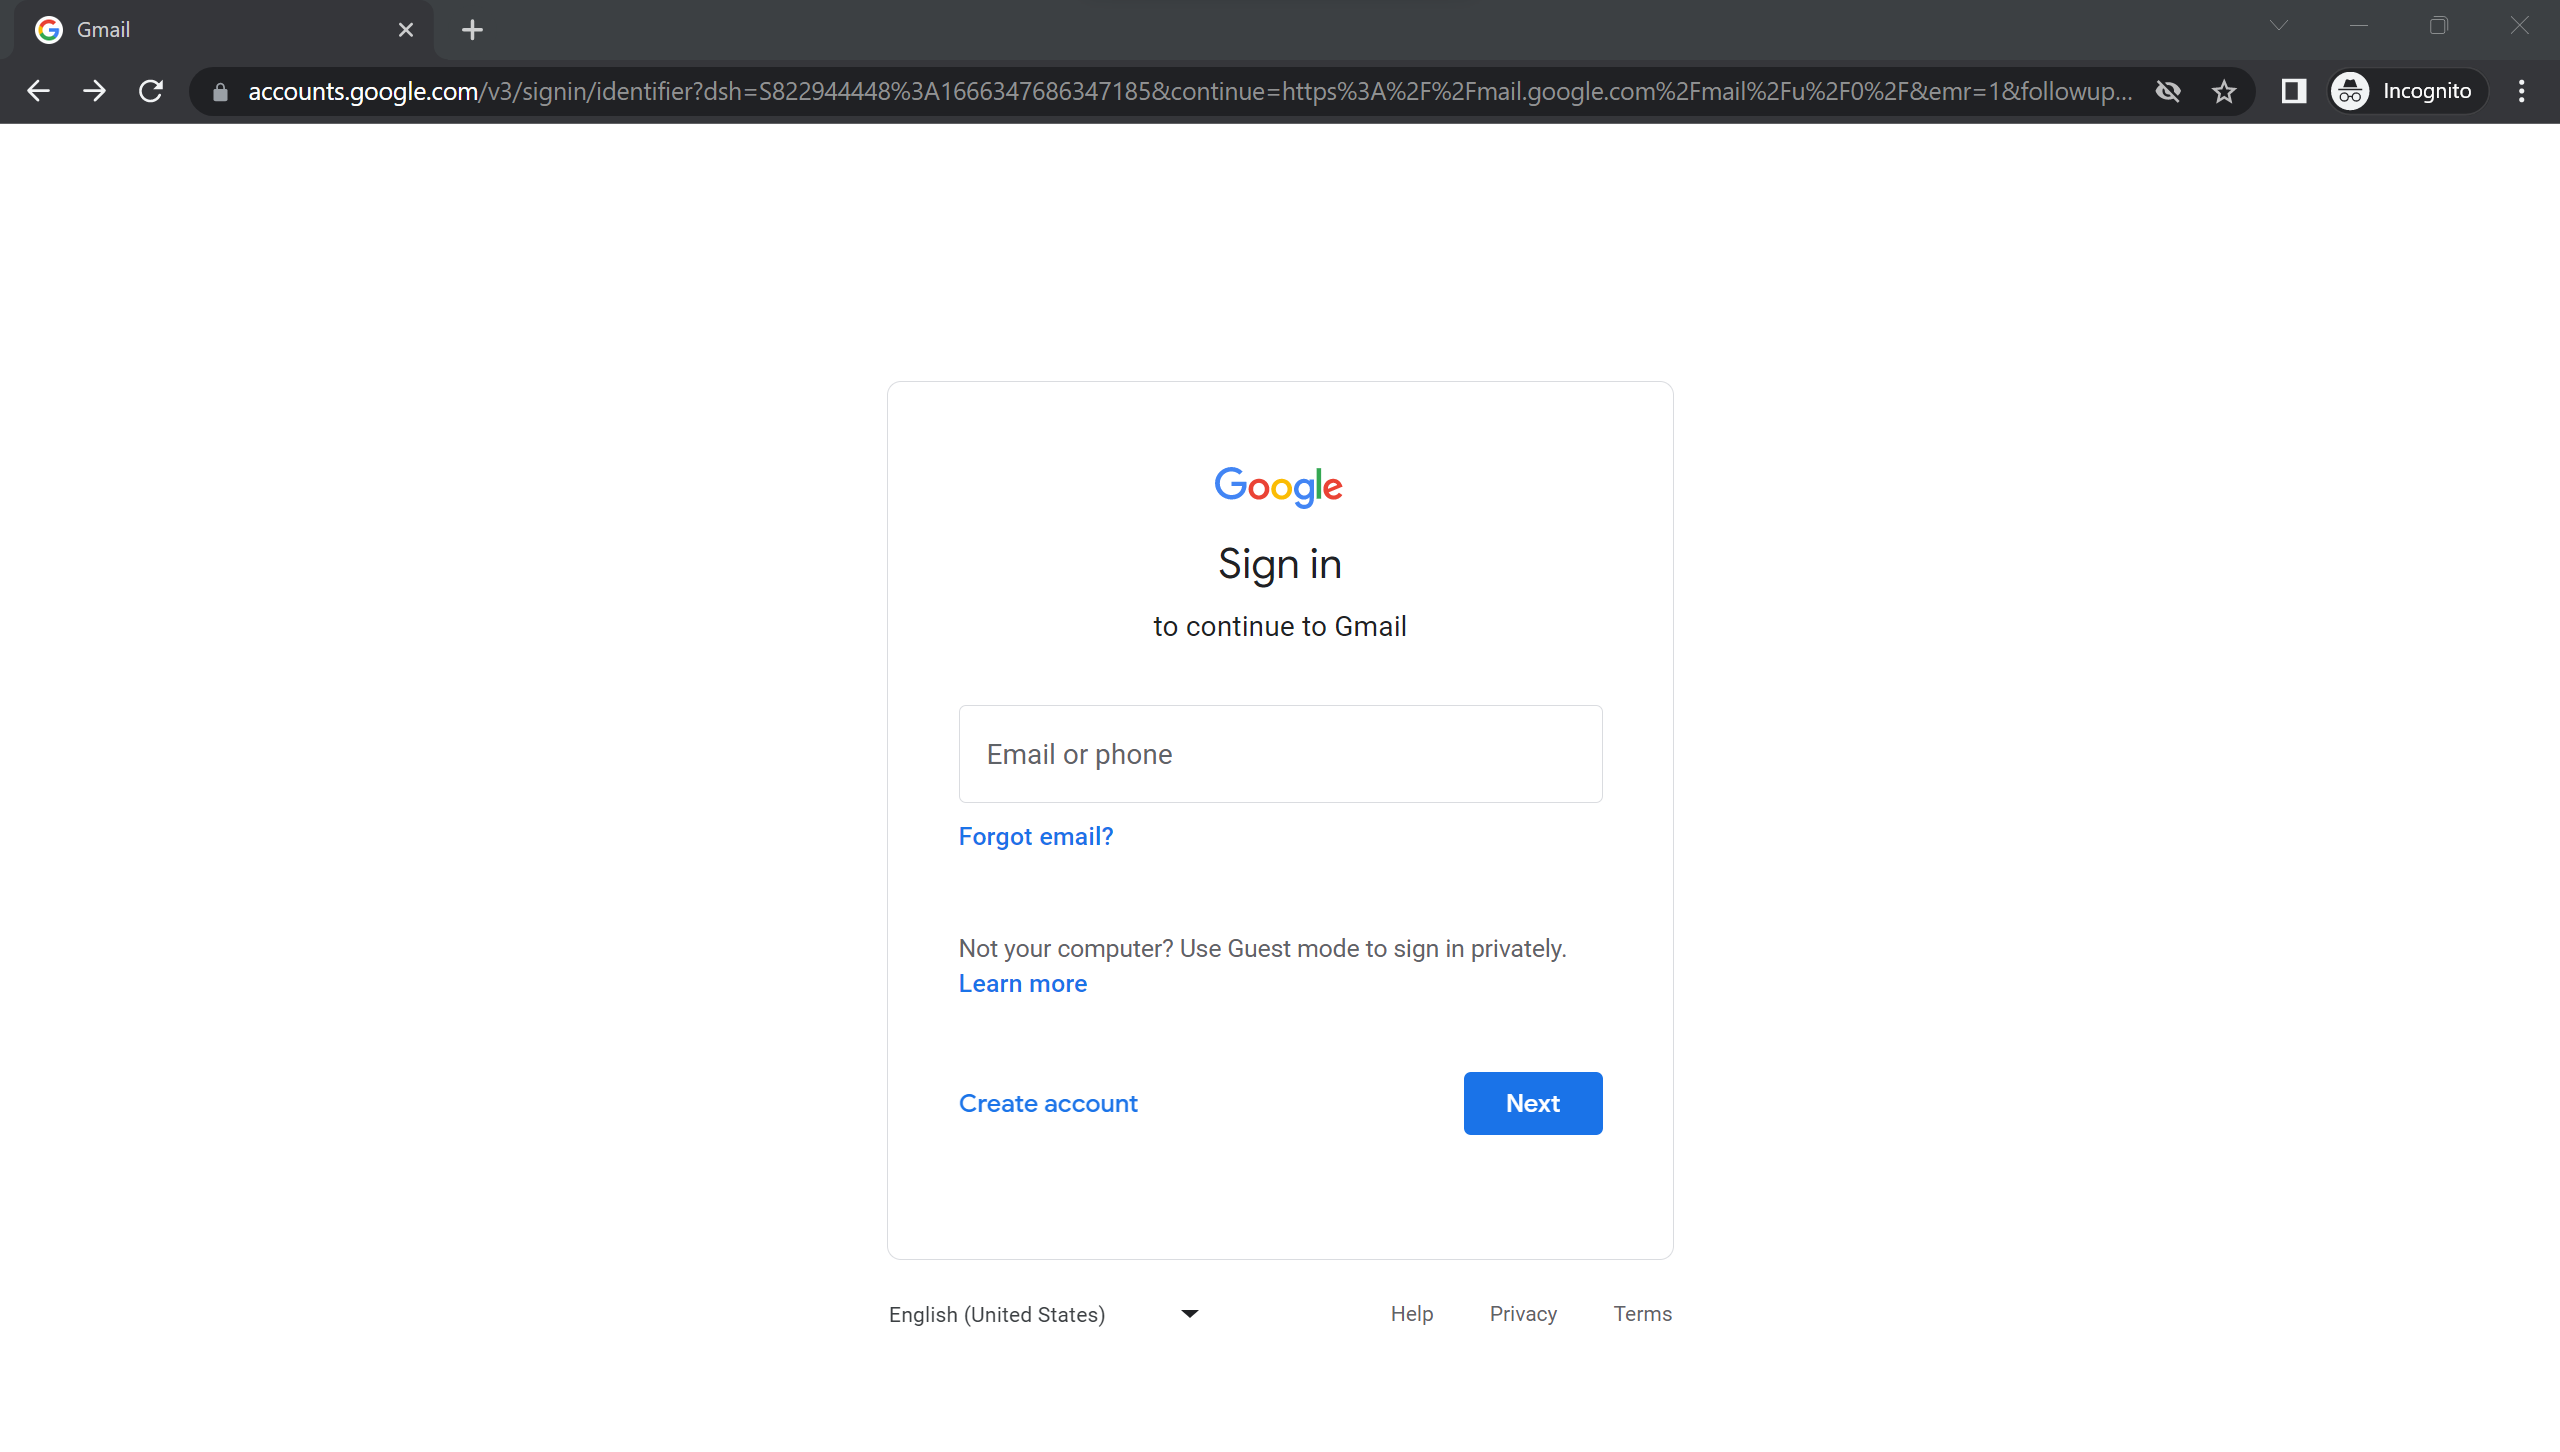This screenshot has height=1452, width=2560.
Task: Open Chrome's three-dot menu
Action: [2521, 91]
